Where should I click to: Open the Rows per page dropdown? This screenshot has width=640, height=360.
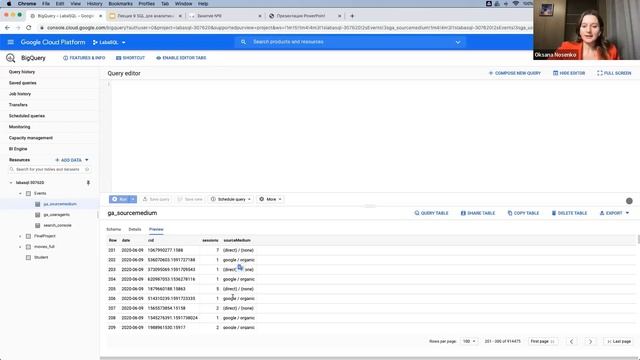(x=469, y=341)
